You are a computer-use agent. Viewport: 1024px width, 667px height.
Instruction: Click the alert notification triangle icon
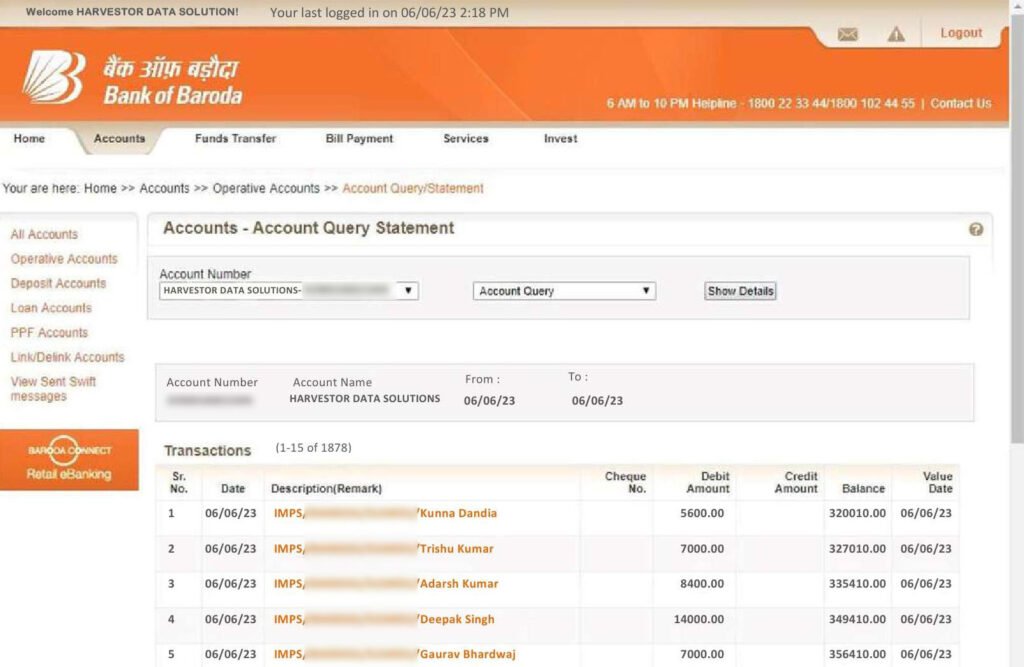point(897,33)
